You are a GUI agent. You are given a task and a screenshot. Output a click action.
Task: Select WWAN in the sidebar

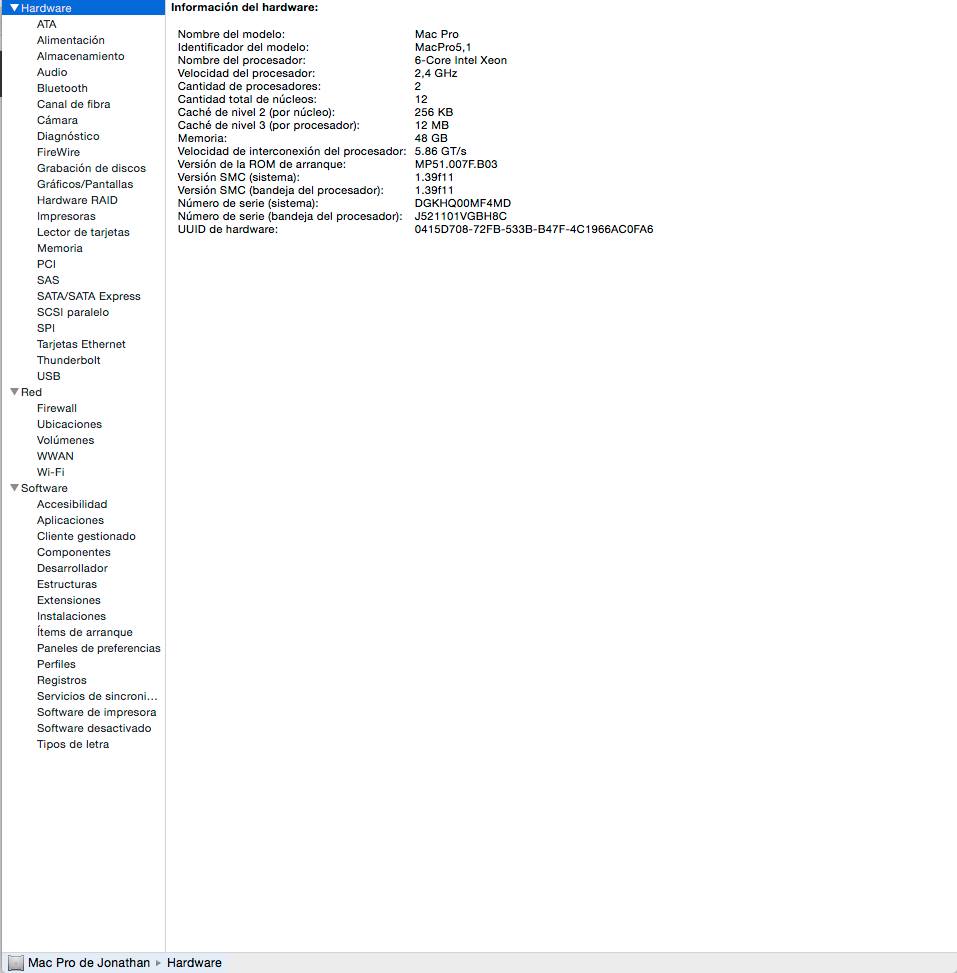coord(55,456)
